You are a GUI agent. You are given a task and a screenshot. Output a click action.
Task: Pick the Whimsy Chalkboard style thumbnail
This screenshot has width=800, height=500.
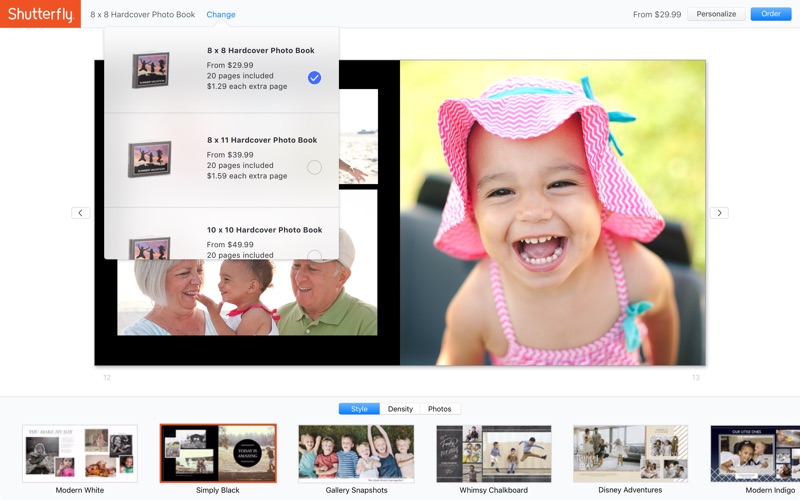(x=493, y=453)
